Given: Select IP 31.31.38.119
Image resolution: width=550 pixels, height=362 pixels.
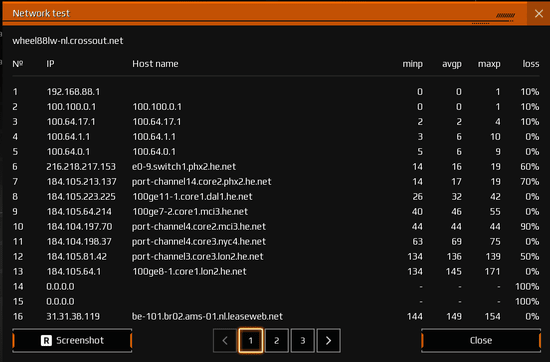Looking at the screenshot, I should (x=73, y=317).
